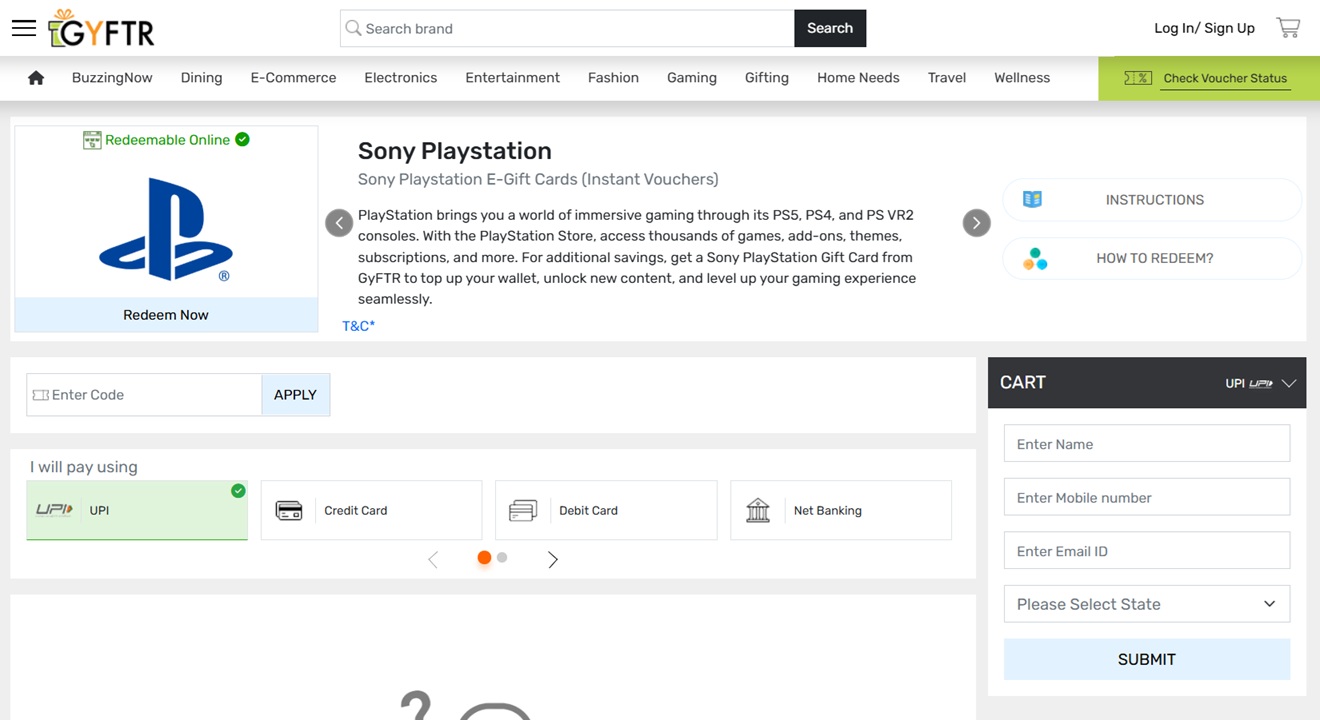This screenshot has width=1320, height=720.
Task: Open the Home Needs category
Action: point(858,78)
